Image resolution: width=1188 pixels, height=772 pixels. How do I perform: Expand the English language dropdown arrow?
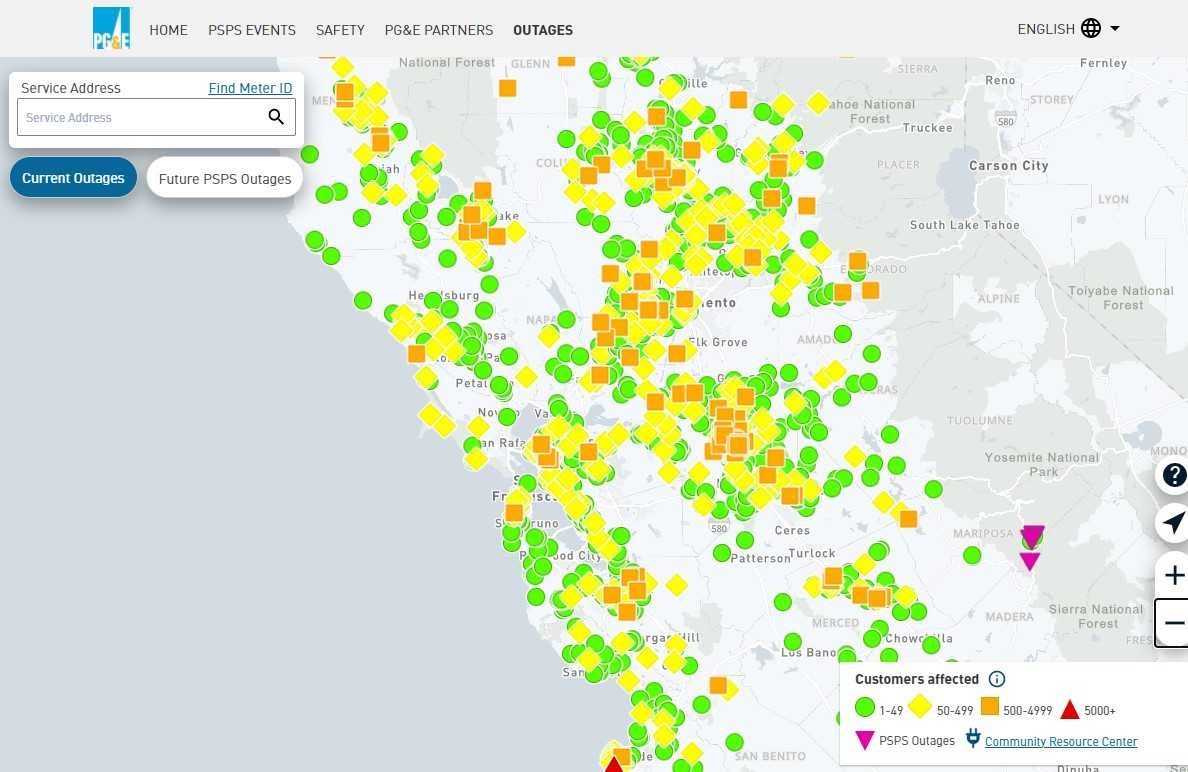click(x=1115, y=29)
